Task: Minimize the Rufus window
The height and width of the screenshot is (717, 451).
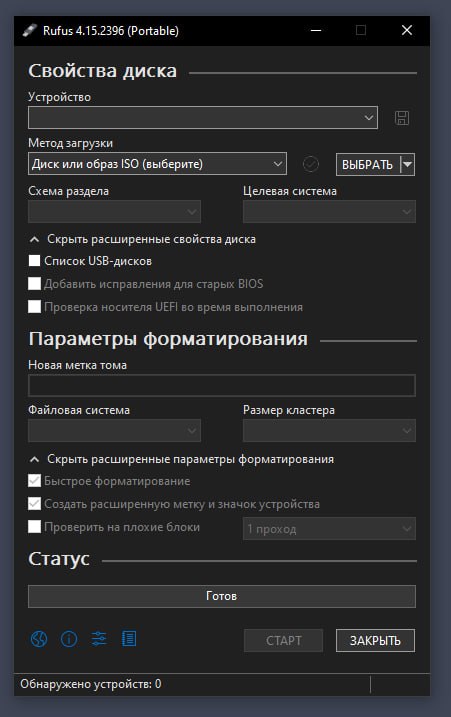Action: (316, 31)
